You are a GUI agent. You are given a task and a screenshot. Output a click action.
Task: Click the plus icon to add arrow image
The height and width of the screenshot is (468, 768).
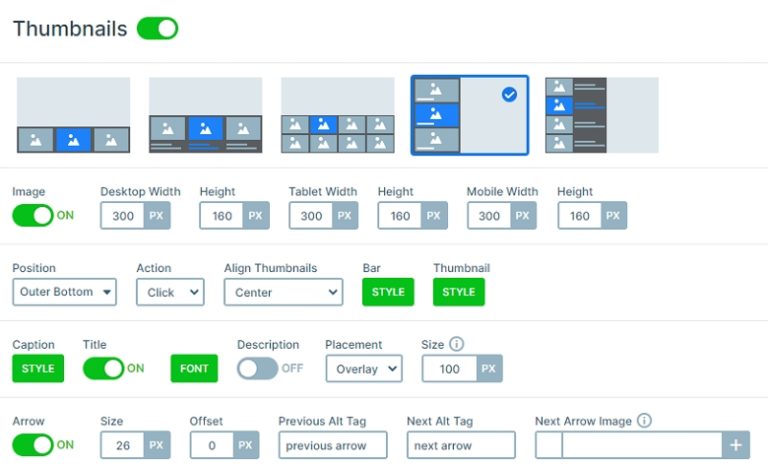pos(736,445)
